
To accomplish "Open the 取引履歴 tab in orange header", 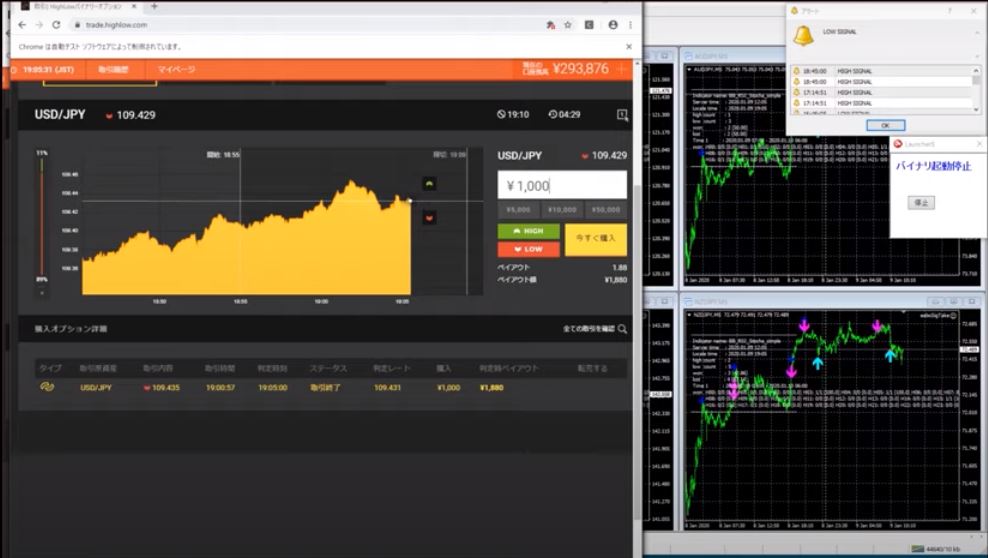I will point(113,69).
